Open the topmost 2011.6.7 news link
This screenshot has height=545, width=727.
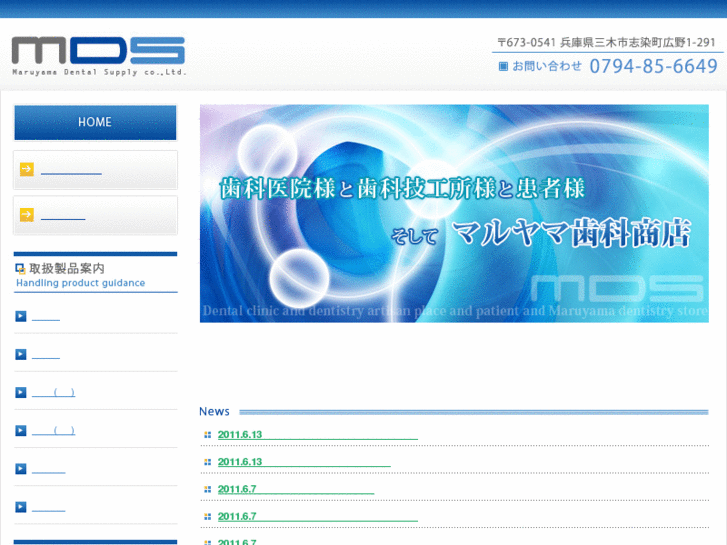tap(296, 489)
